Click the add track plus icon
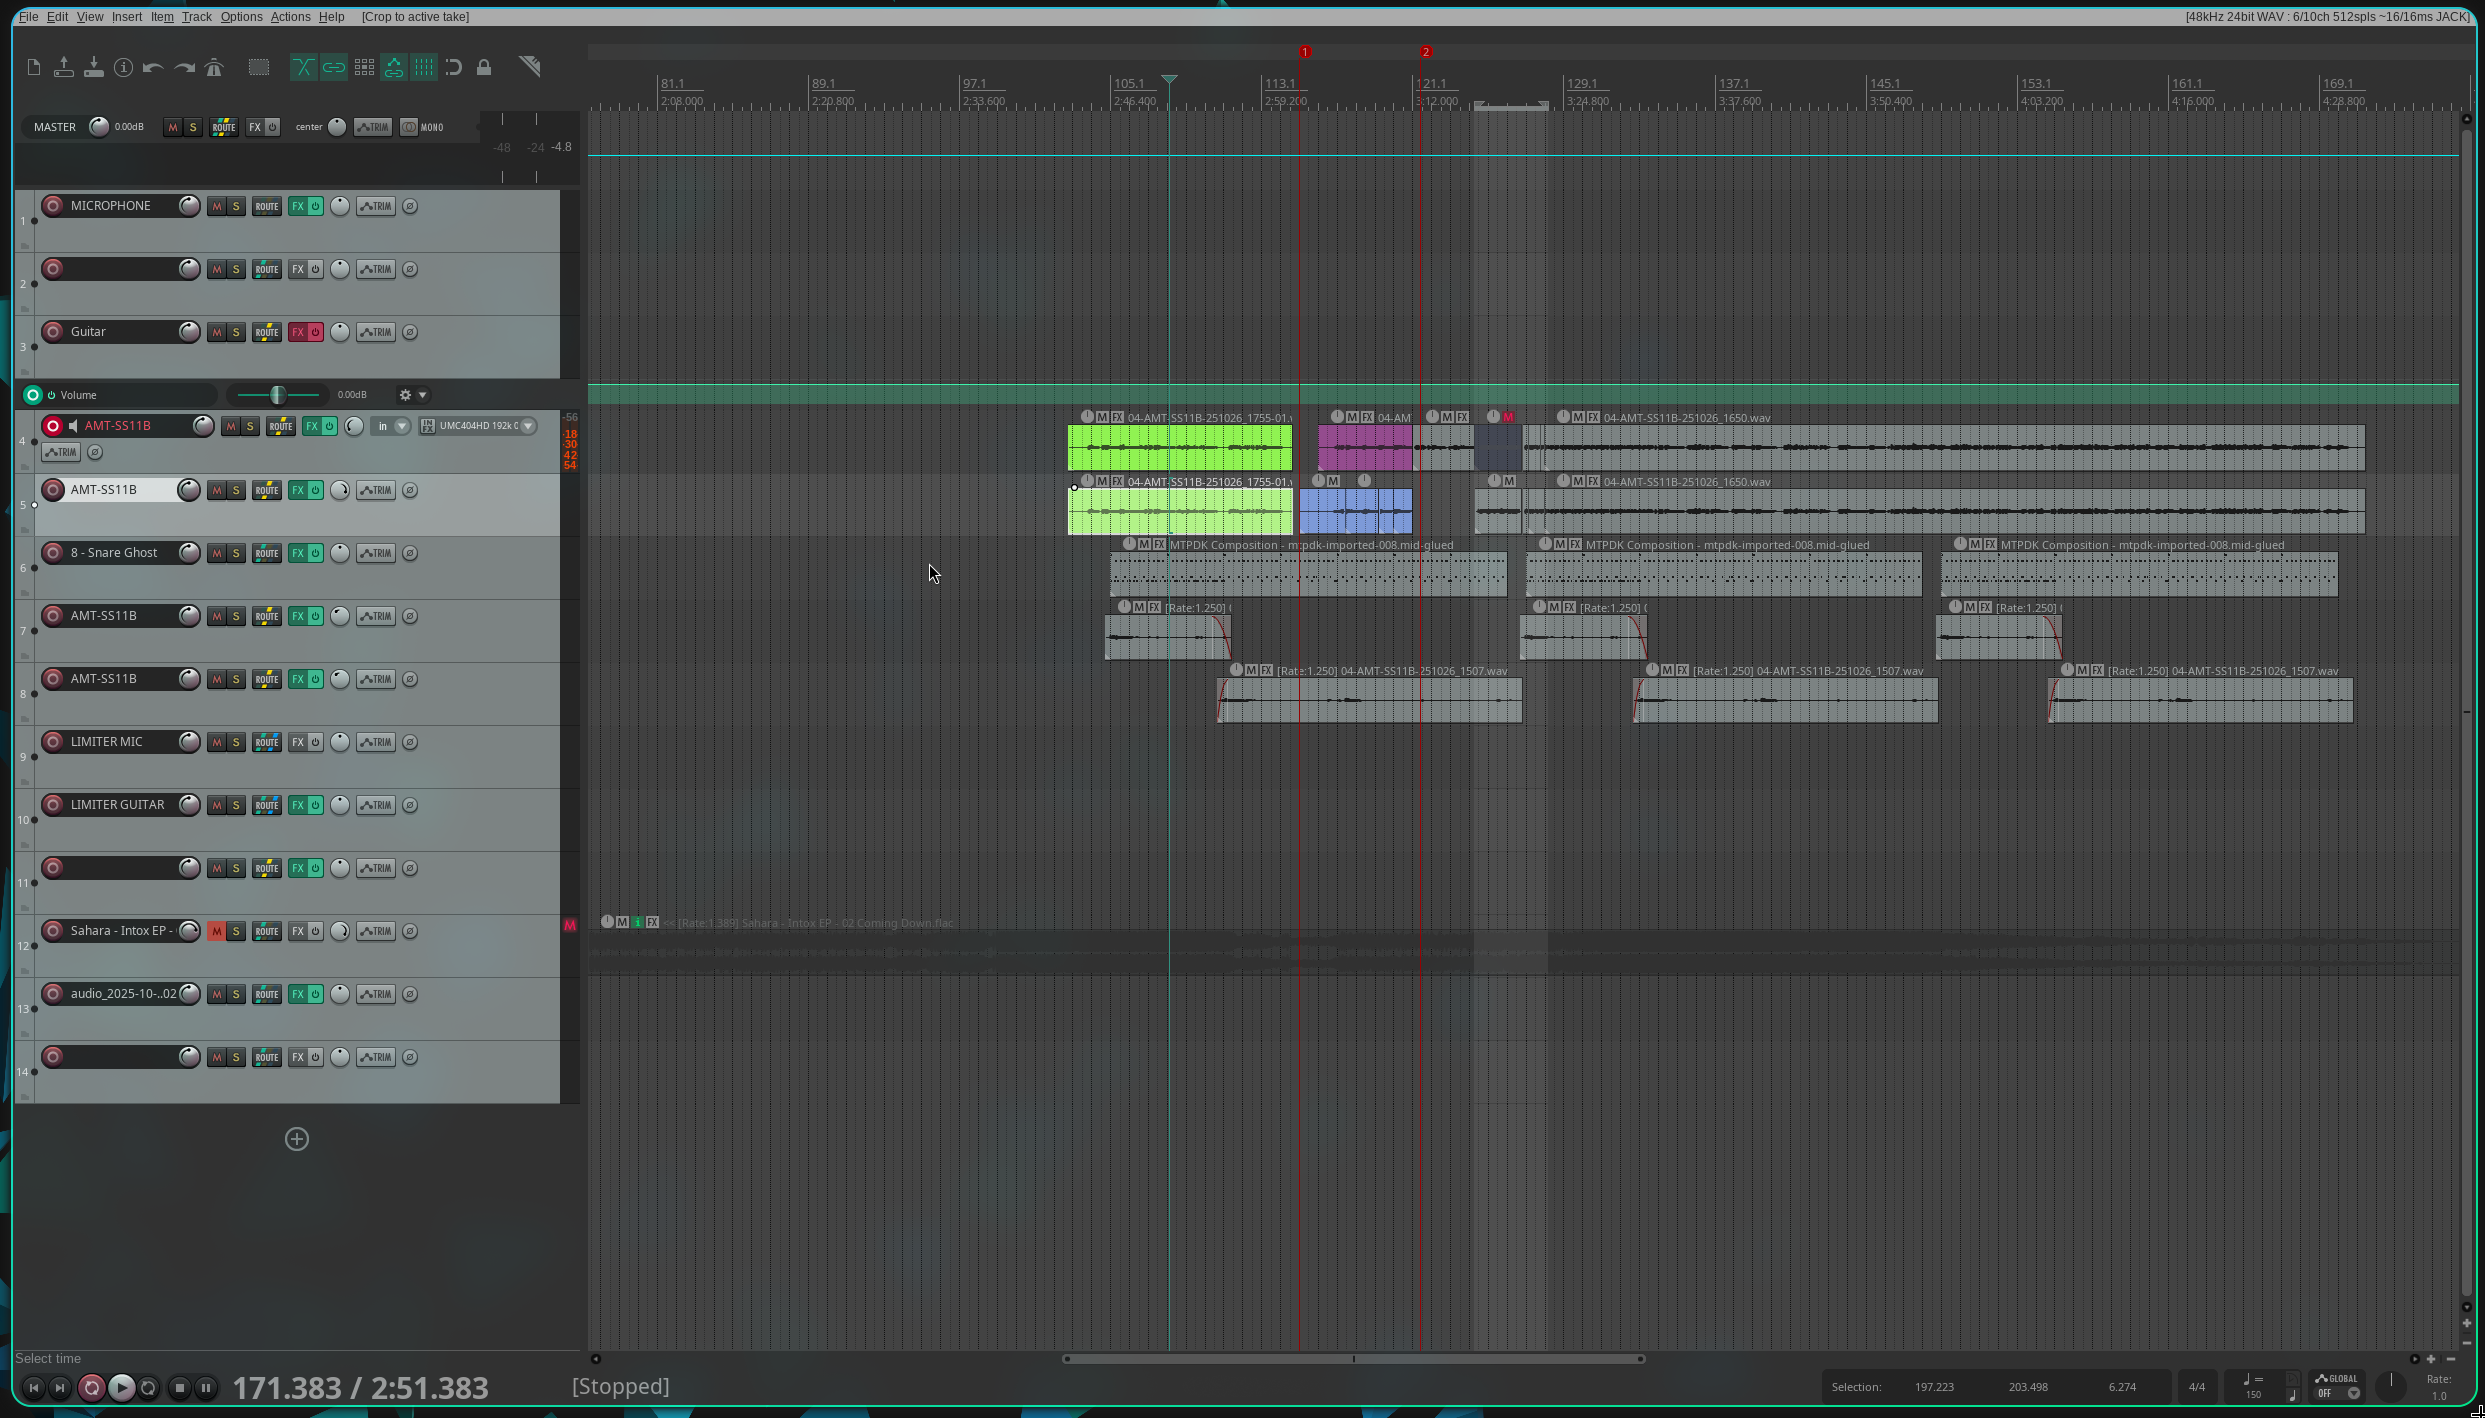 click(x=297, y=1139)
